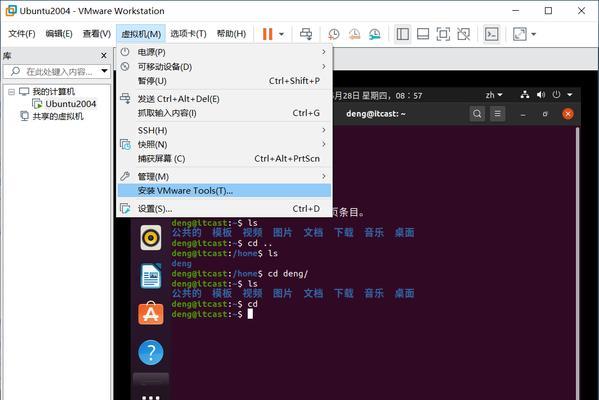Open the console view icon

(x=492, y=34)
